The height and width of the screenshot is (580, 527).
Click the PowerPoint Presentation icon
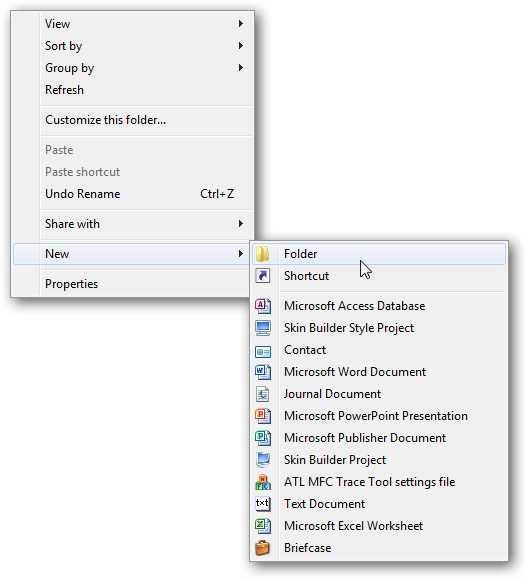coord(263,416)
